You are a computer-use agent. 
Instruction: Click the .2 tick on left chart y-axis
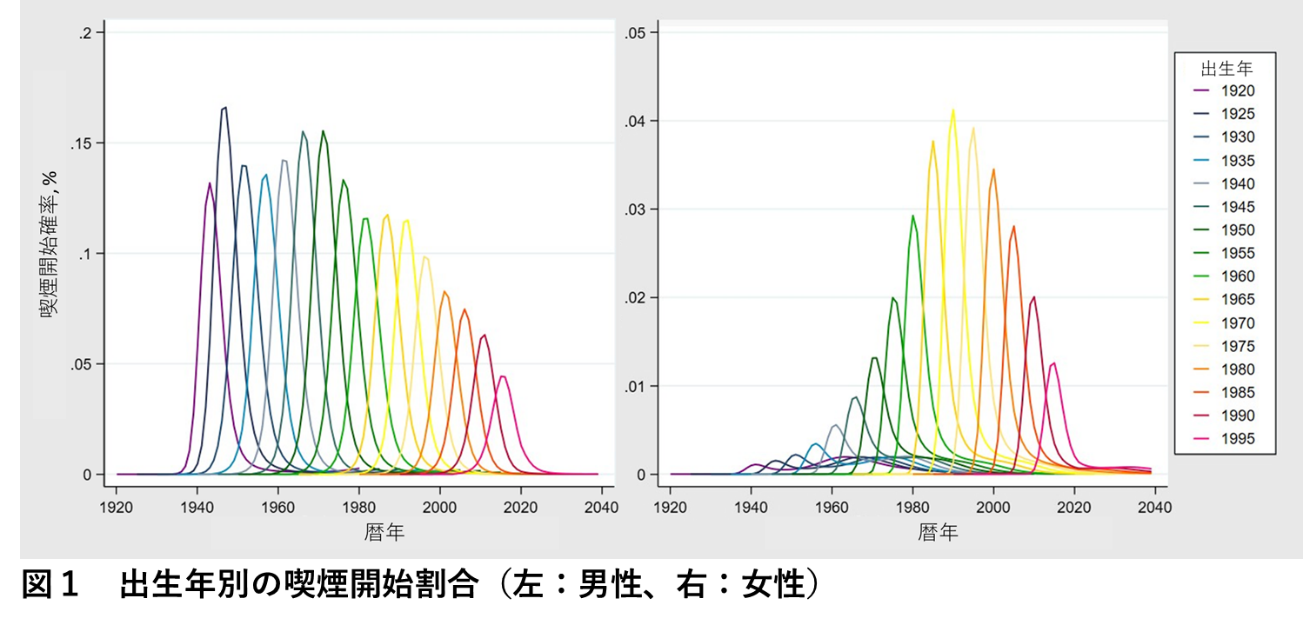(x=87, y=33)
